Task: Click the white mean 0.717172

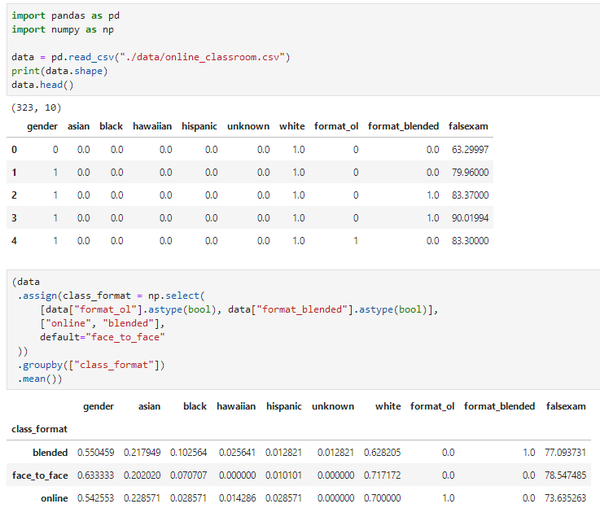Action: tap(375, 474)
